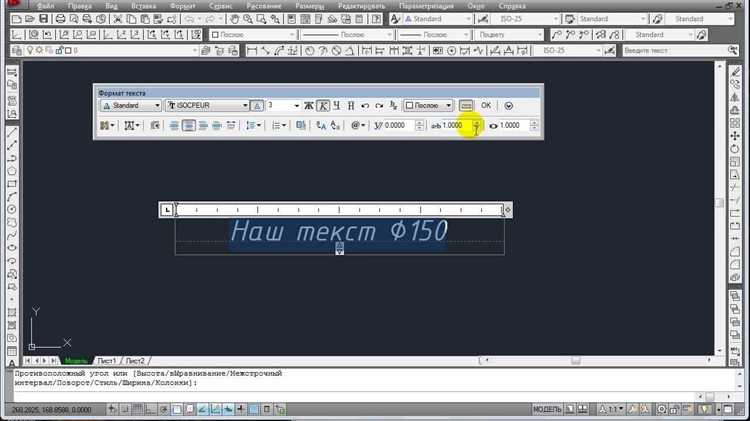Open layer list dropdown showing 0
The image size is (750, 421).
(x=111, y=50)
